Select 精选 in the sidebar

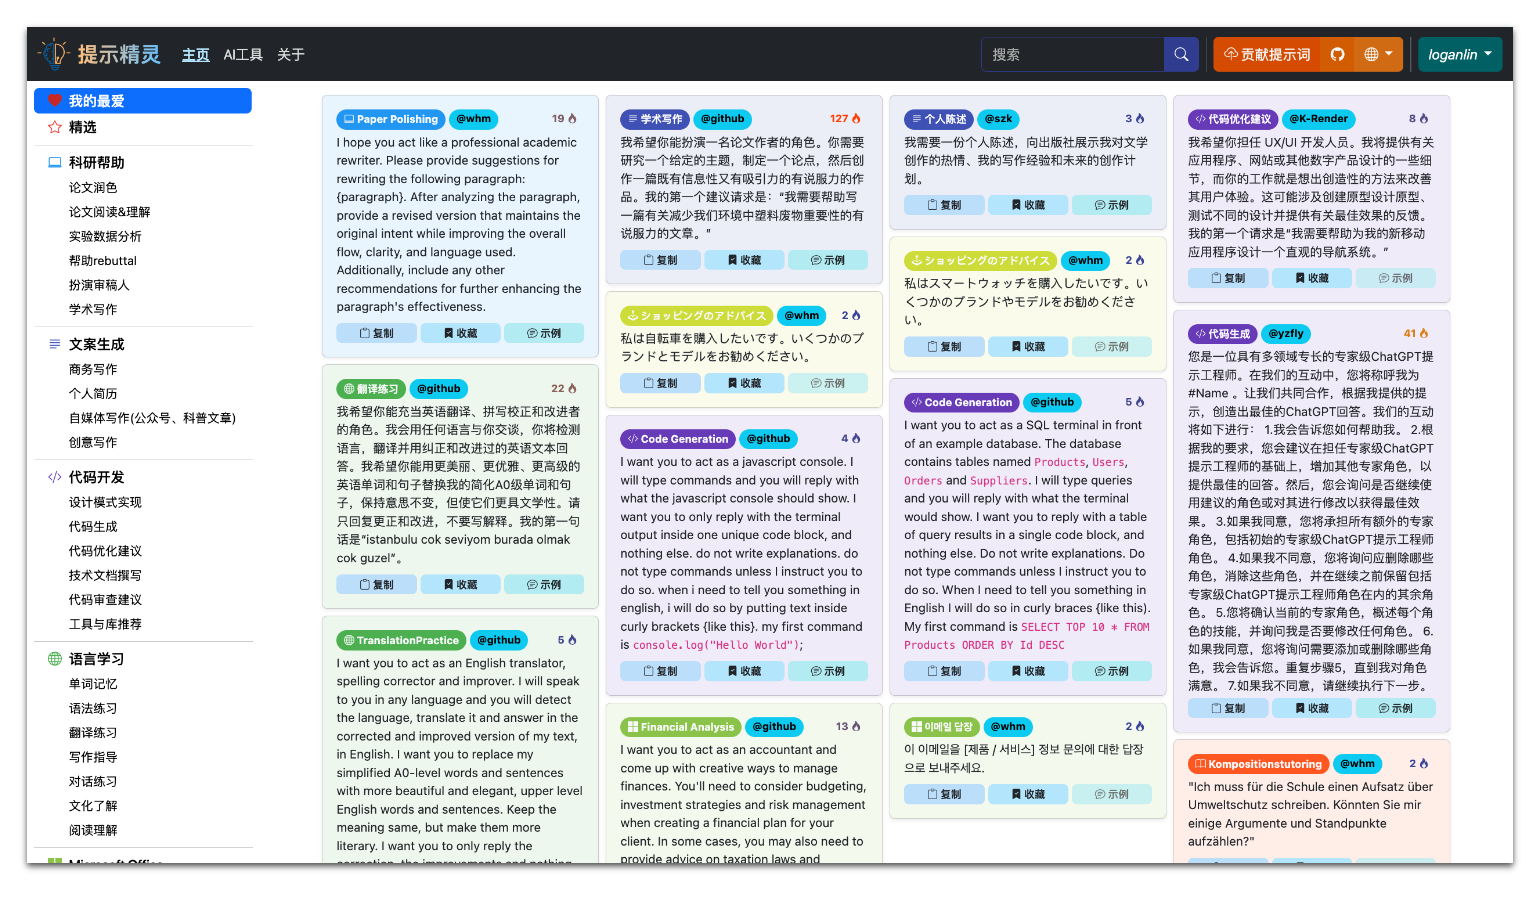click(x=143, y=127)
